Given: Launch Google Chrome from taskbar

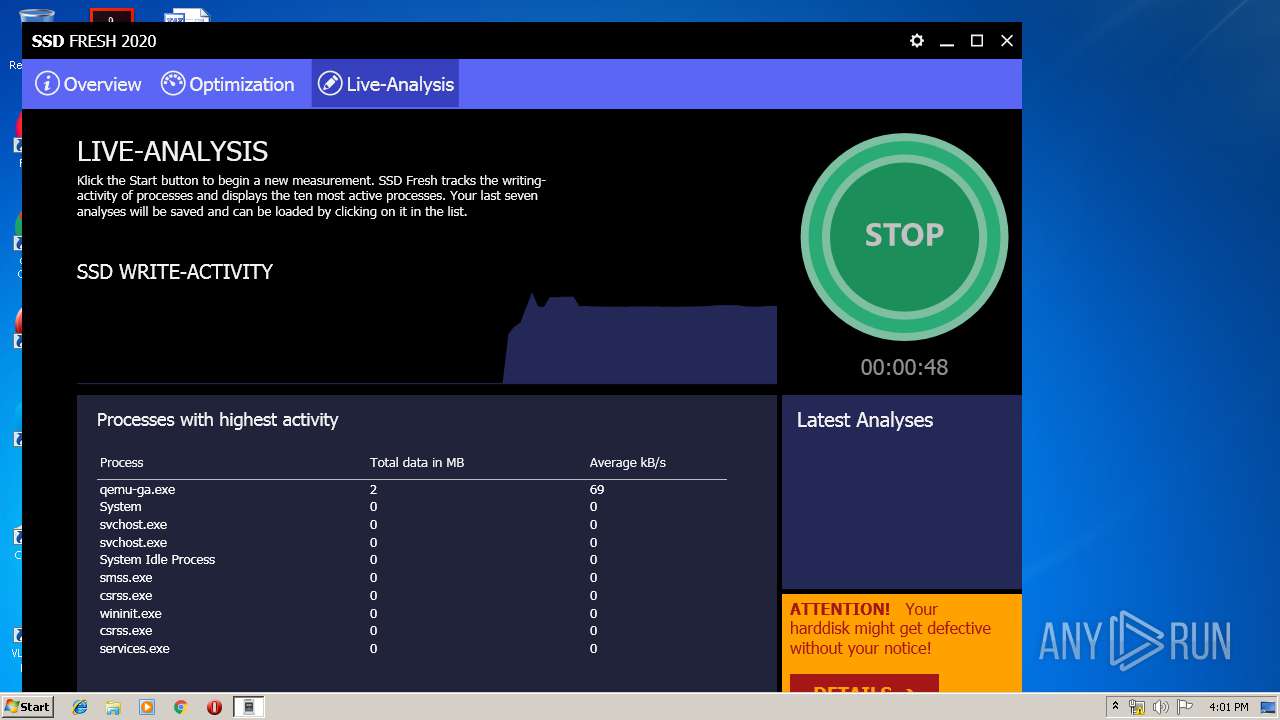Looking at the screenshot, I should pos(180,707).
